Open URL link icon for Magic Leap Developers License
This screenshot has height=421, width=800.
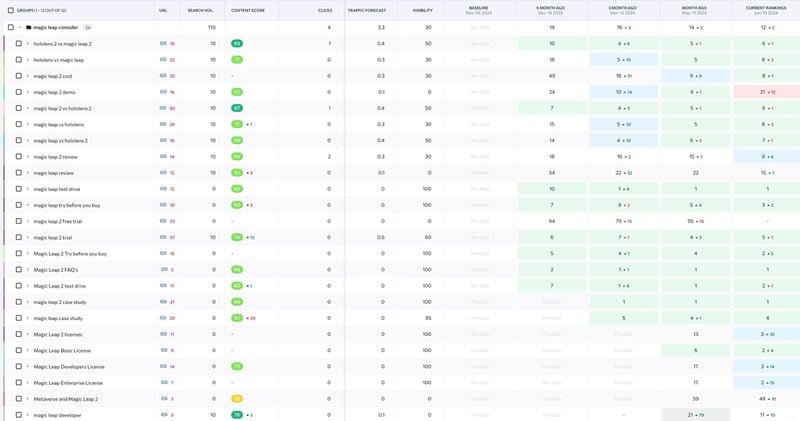[x=163, y=366]
